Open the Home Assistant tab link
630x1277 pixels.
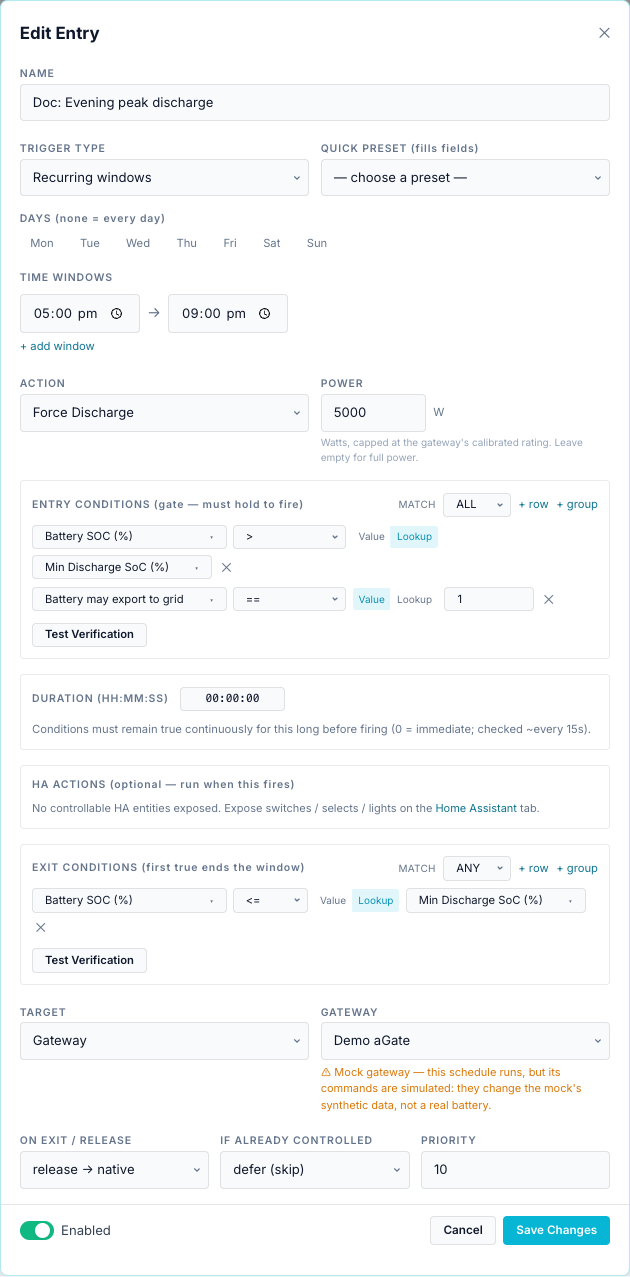click(476, 808)
